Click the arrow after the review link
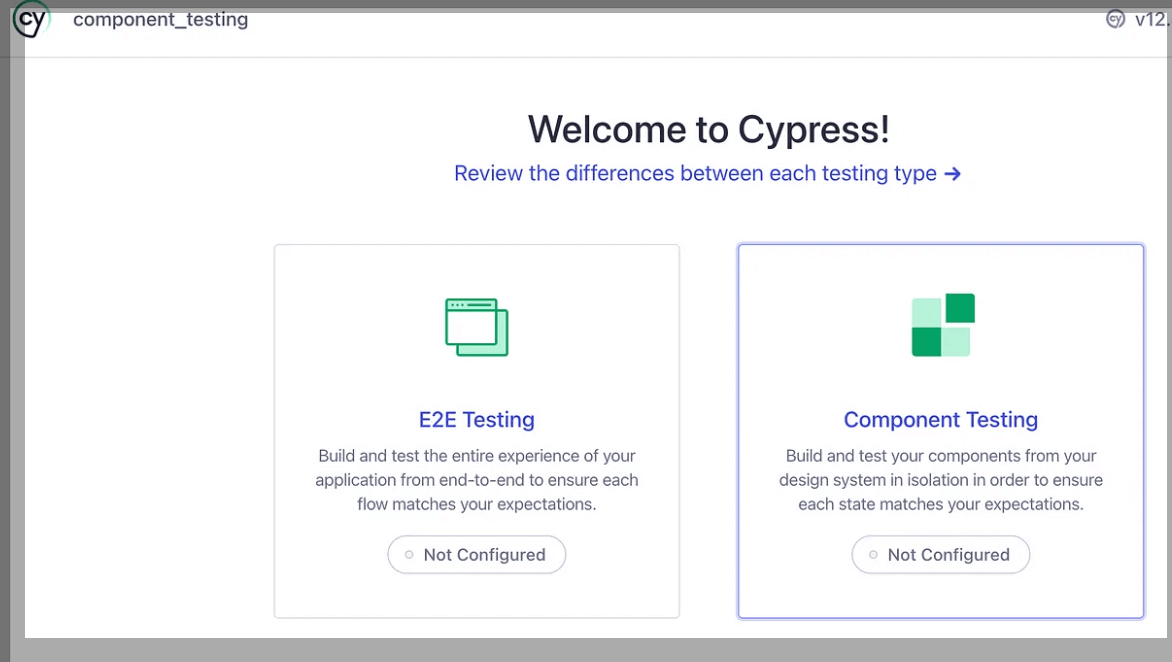 tap(952, 174)
